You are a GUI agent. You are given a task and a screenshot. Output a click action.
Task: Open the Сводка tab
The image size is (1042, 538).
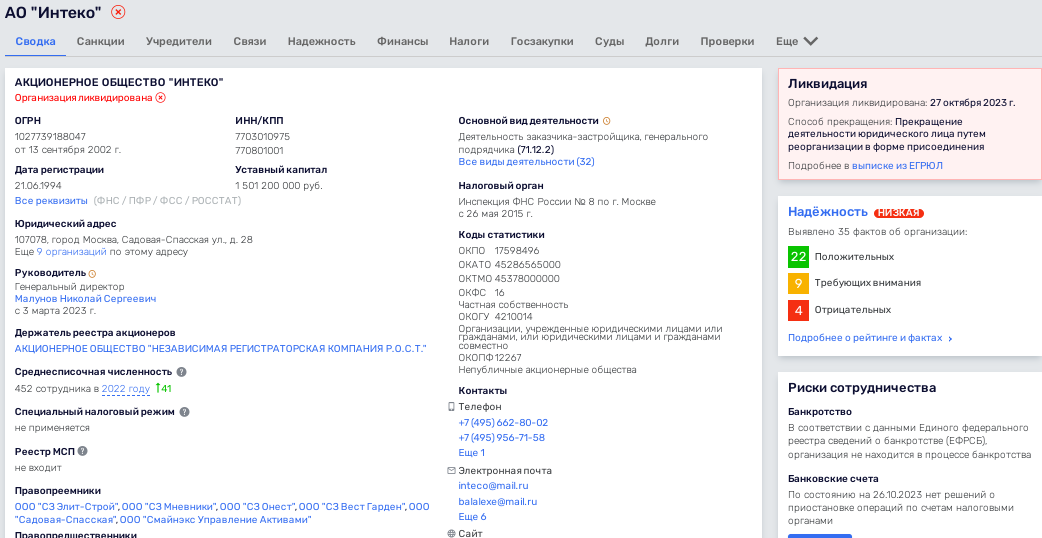[35, 41]
